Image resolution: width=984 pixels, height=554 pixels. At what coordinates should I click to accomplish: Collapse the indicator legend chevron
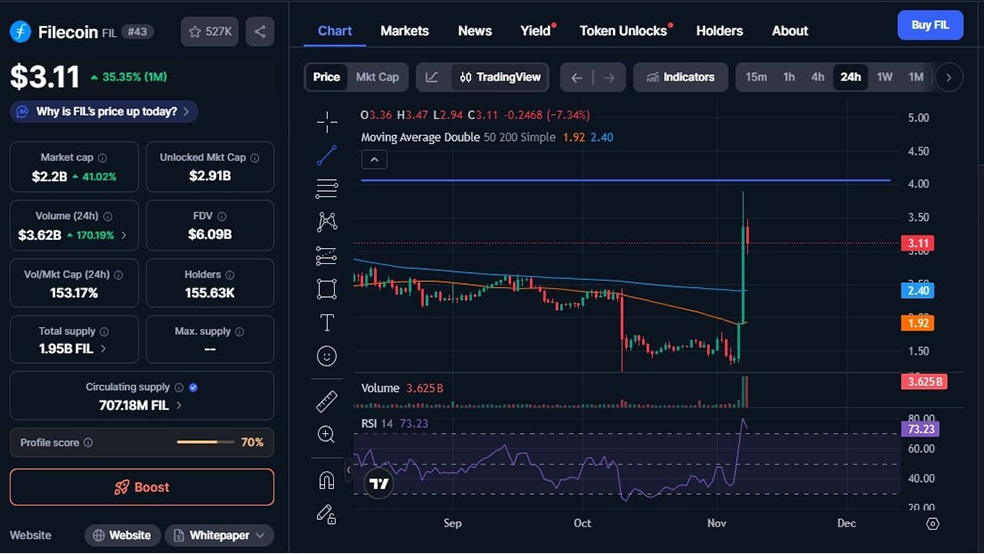373,160
